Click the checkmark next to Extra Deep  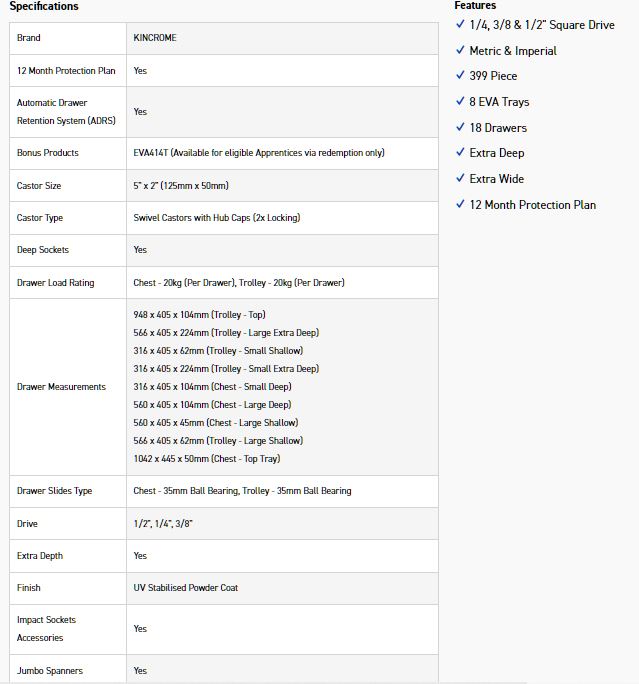(460, 153)
